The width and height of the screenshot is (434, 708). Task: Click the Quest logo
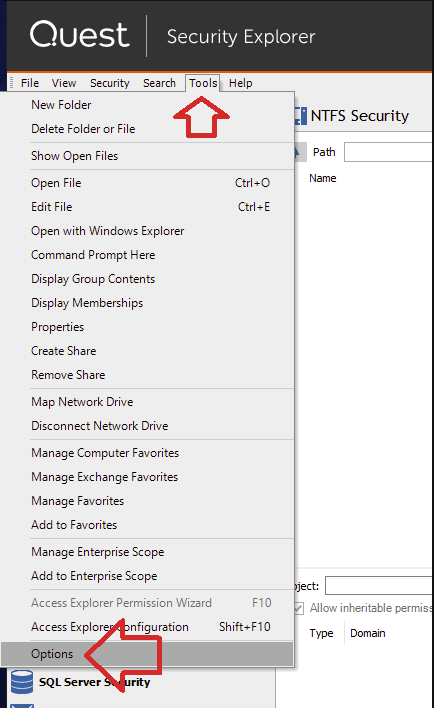click(79, 34)
